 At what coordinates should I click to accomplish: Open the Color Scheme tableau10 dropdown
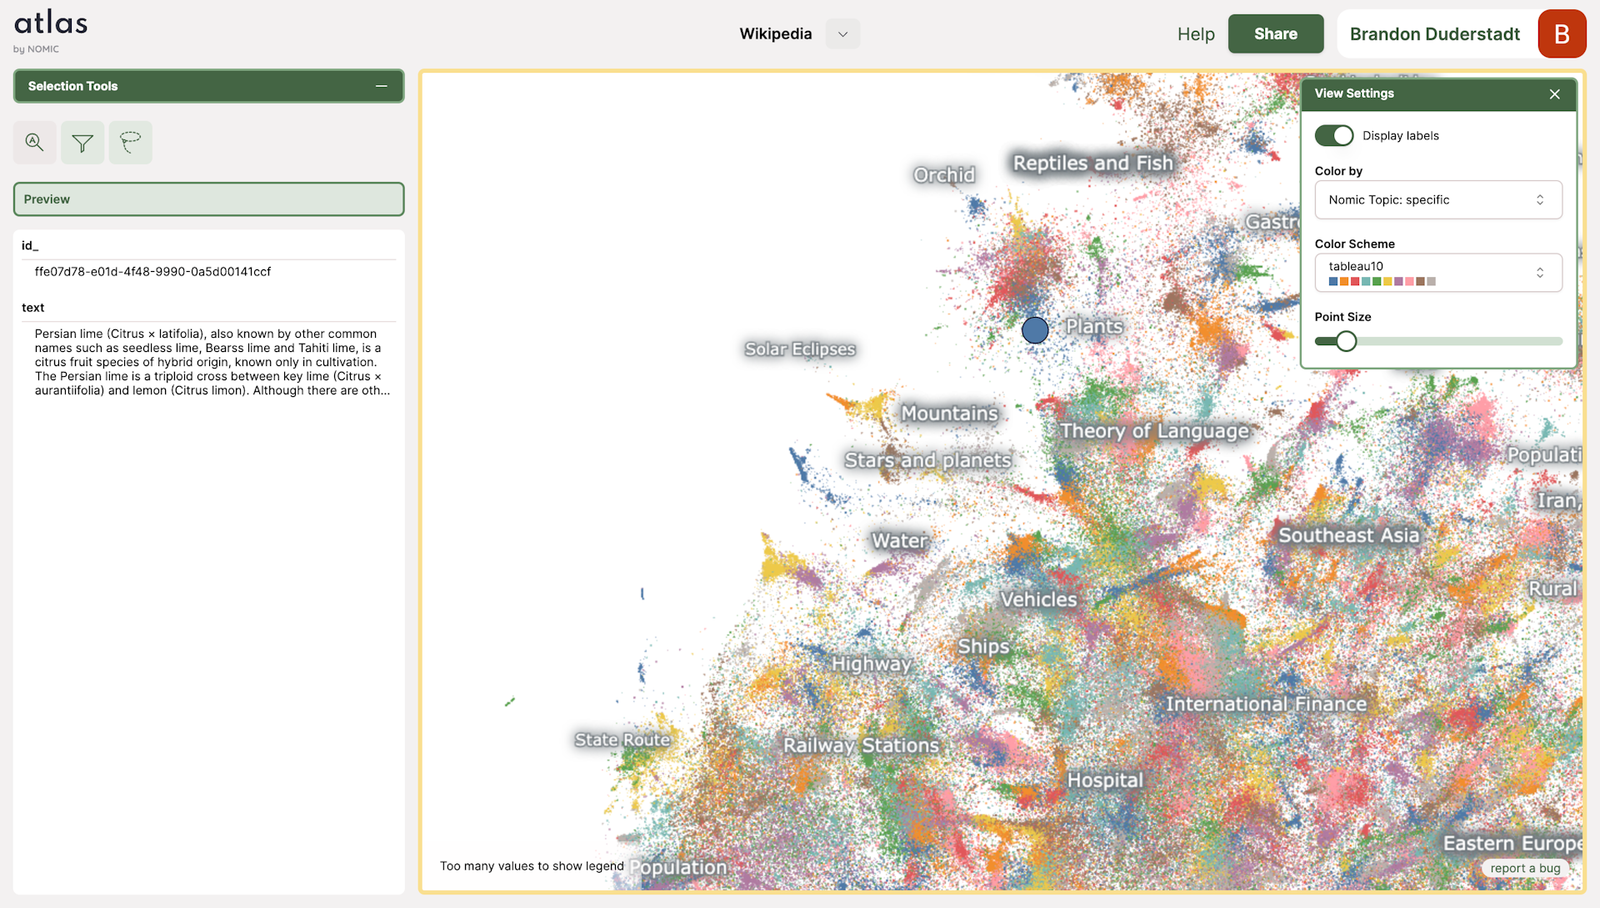1438,273
